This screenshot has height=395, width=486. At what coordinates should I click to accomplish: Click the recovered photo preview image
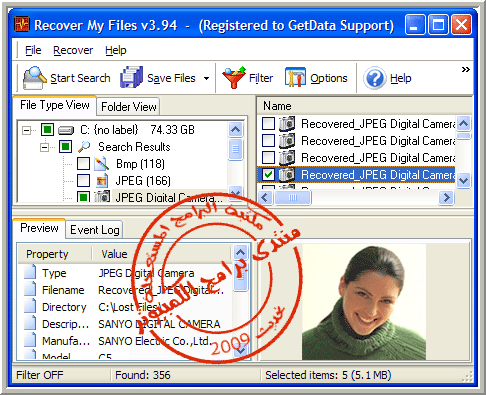[x=364, y=302]
